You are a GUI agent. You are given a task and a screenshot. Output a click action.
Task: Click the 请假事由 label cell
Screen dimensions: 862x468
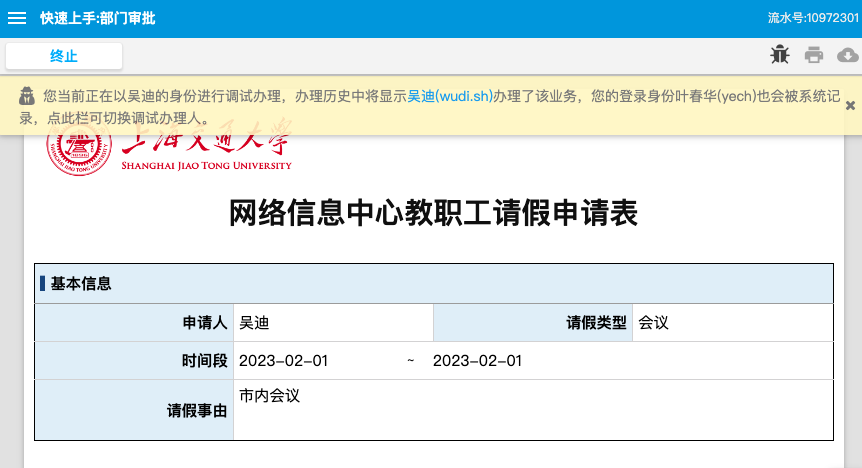[x=134, y=410]
